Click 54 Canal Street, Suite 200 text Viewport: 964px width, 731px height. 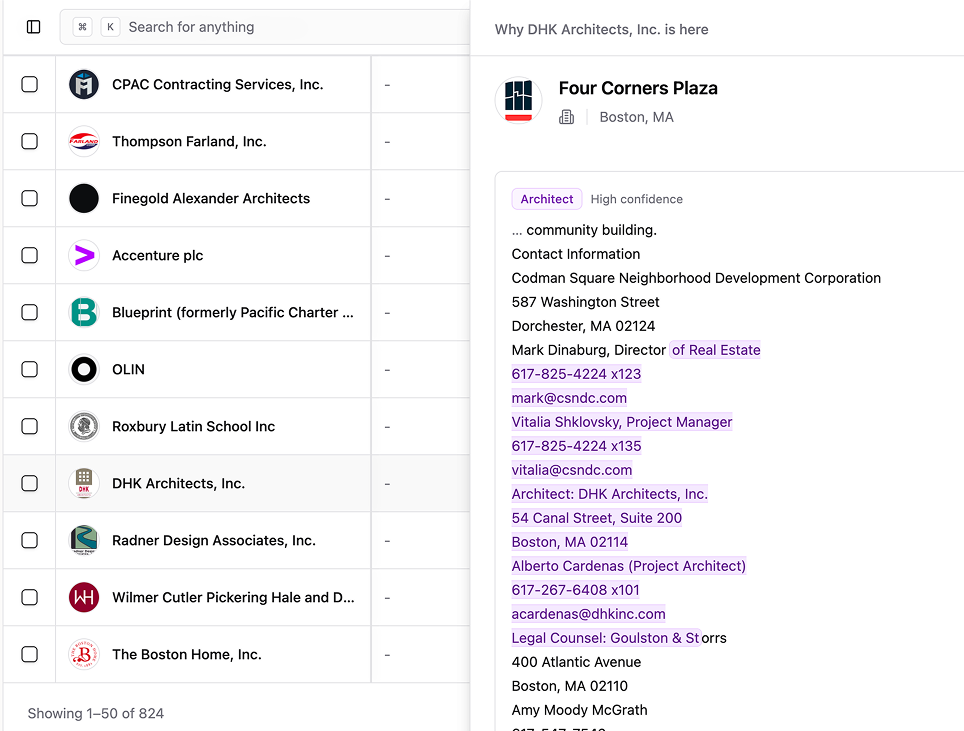(x=597, y=518)
